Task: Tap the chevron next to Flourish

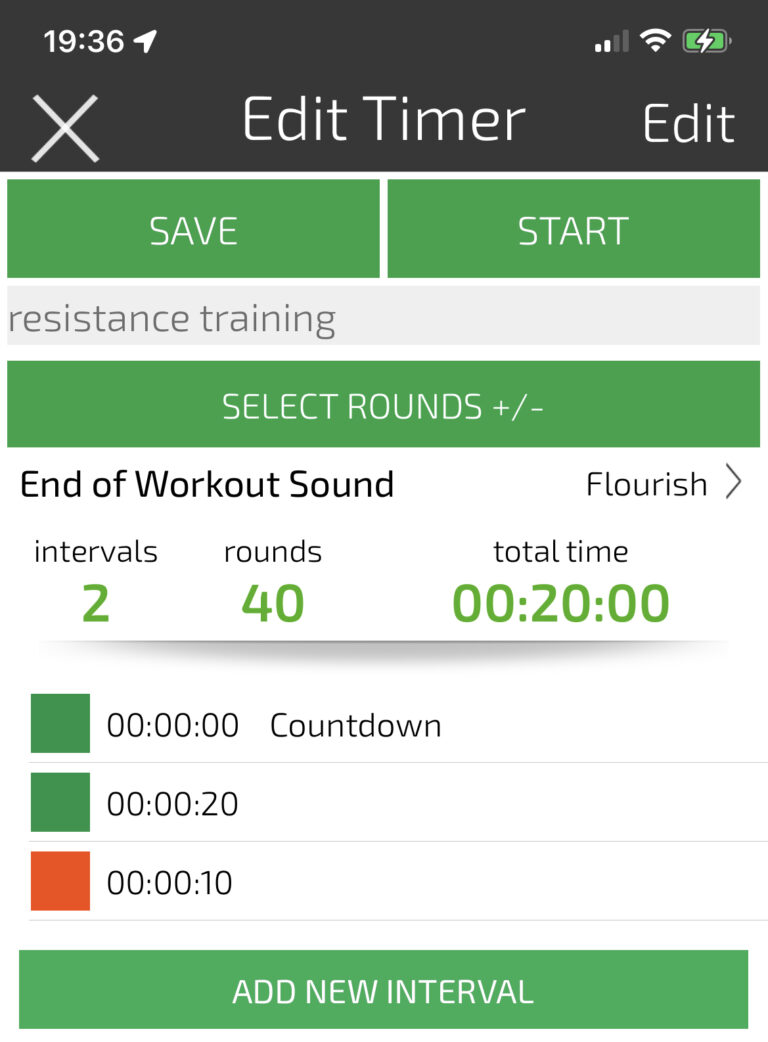Action: [734, 485]
